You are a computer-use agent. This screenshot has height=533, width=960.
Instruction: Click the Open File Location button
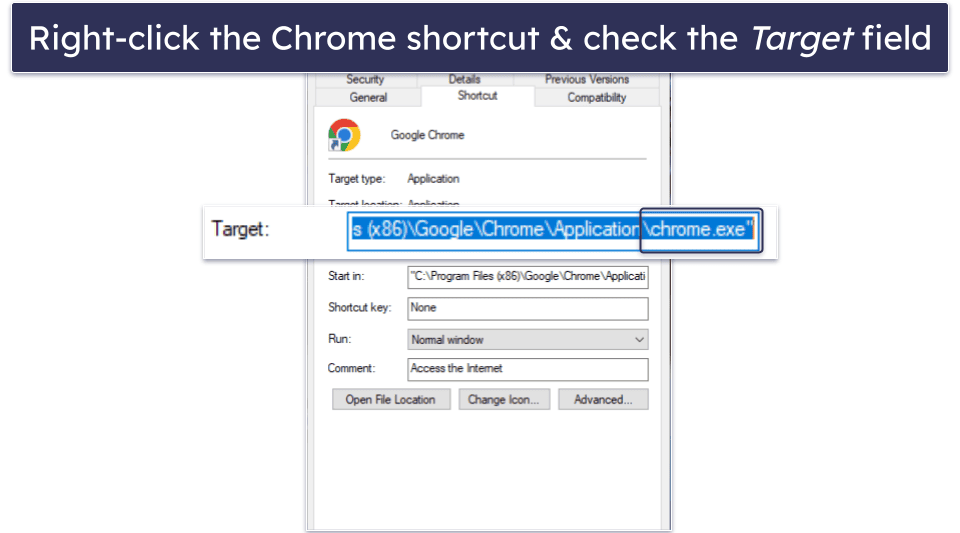(391, 400)
